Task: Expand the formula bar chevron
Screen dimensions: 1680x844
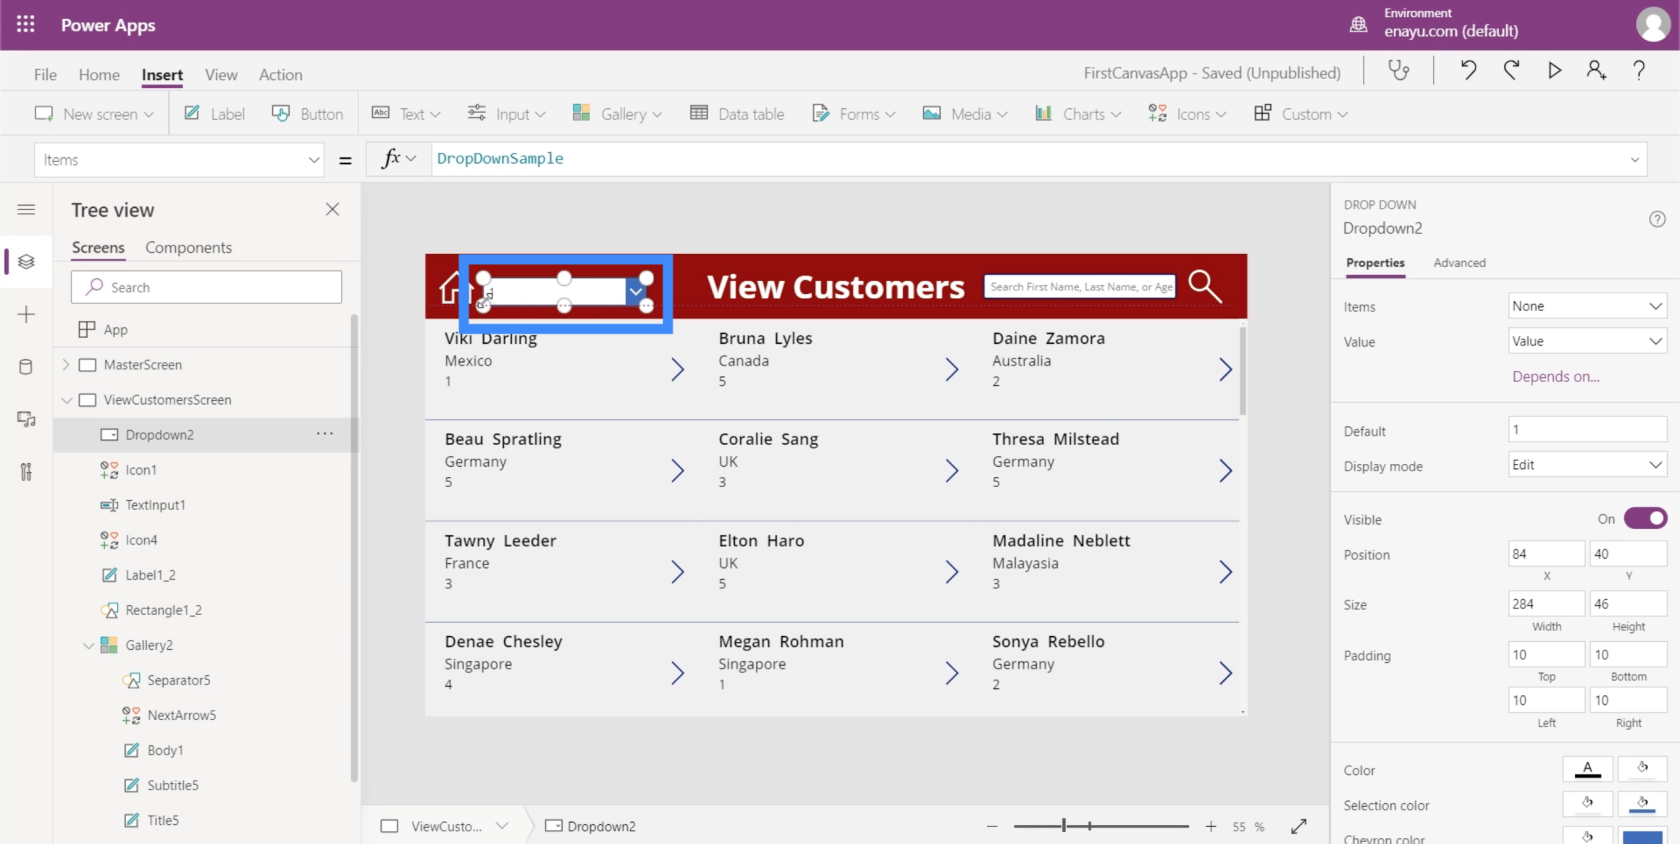Action: pos(1634,159)
